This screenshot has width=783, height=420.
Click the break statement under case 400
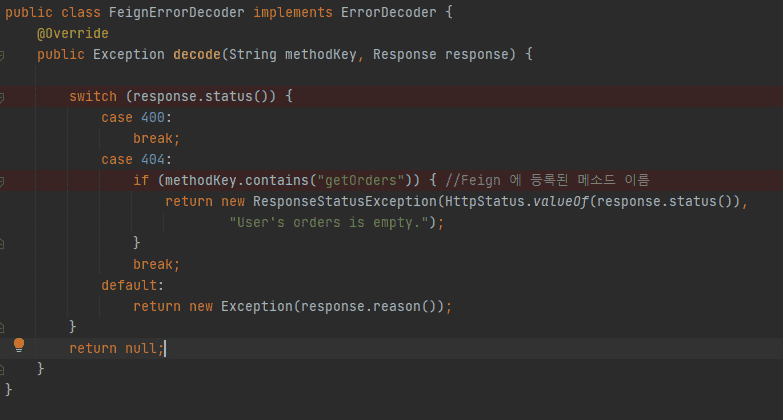click(156, 138)
